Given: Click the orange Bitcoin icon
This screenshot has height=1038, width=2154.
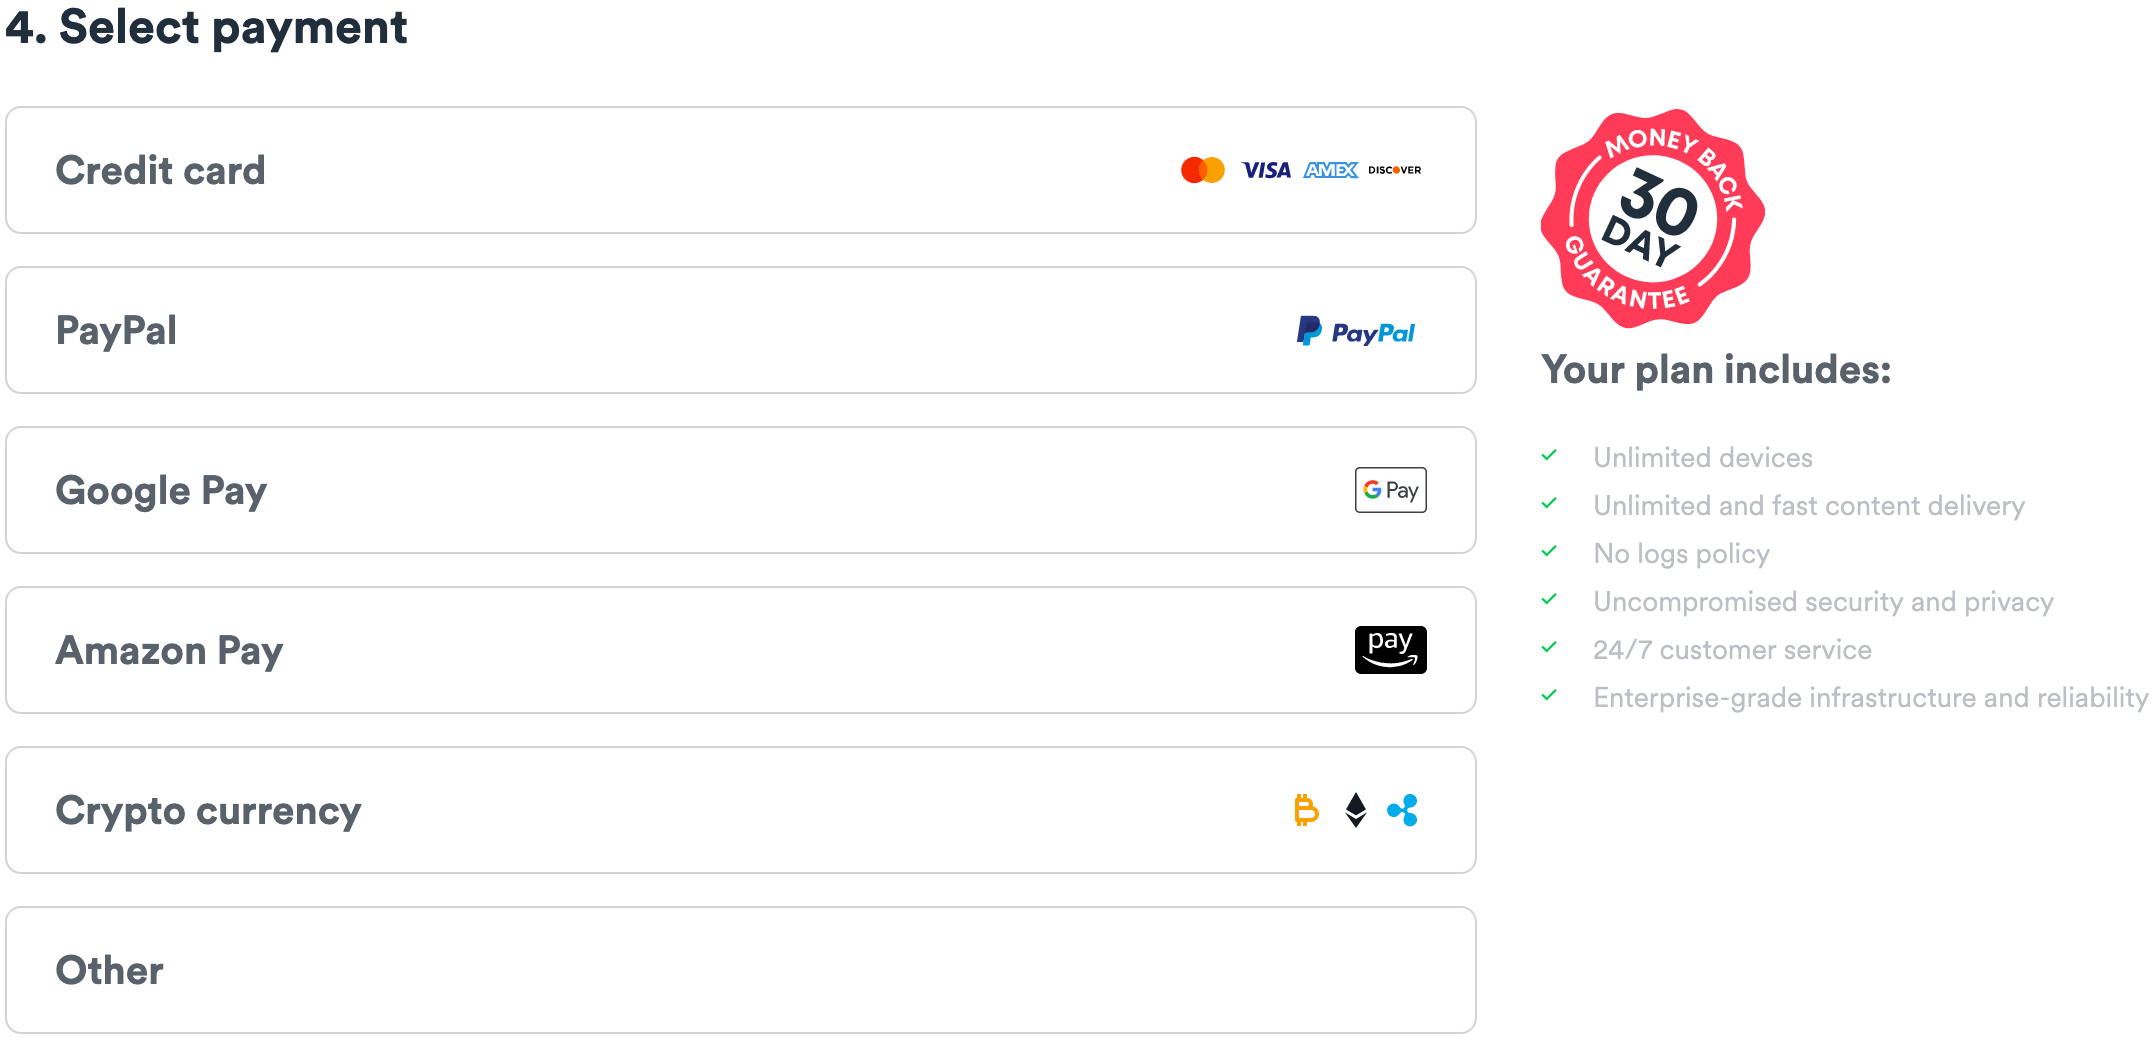Looking at the screenshot, I should tap(1306, 810).
